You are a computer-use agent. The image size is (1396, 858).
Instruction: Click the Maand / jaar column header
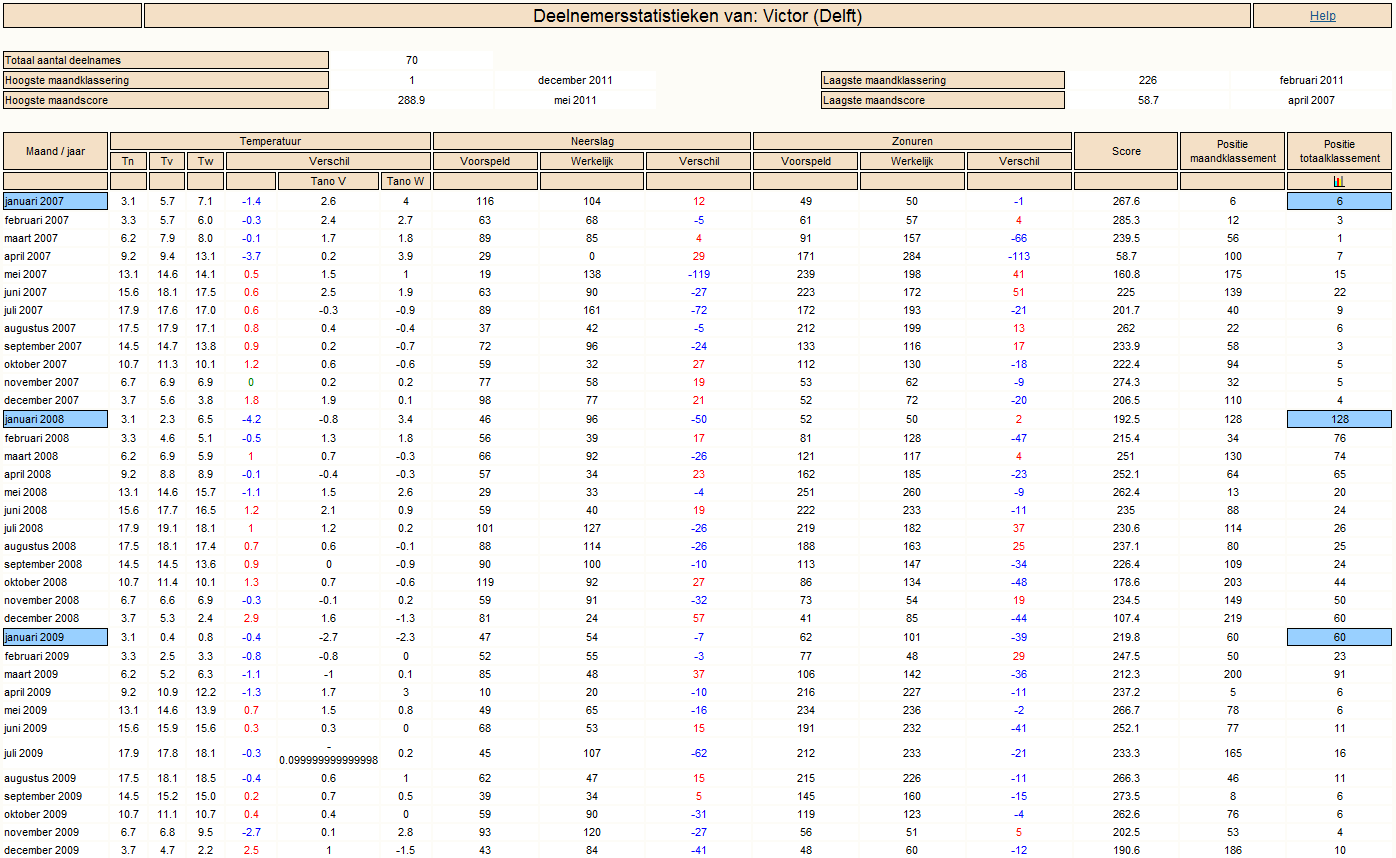(55, 151)
